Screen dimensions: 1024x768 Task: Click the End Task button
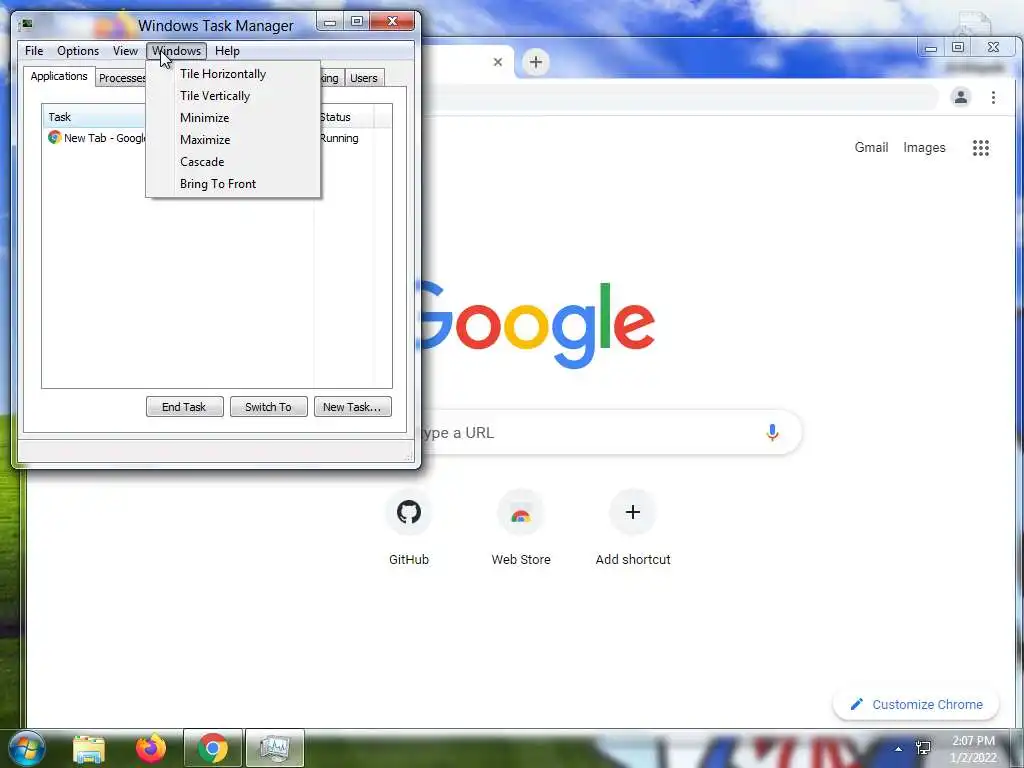coord(184,407)
